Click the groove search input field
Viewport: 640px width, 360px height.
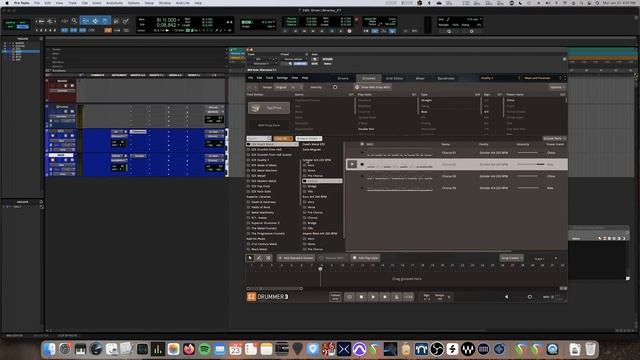259,139
